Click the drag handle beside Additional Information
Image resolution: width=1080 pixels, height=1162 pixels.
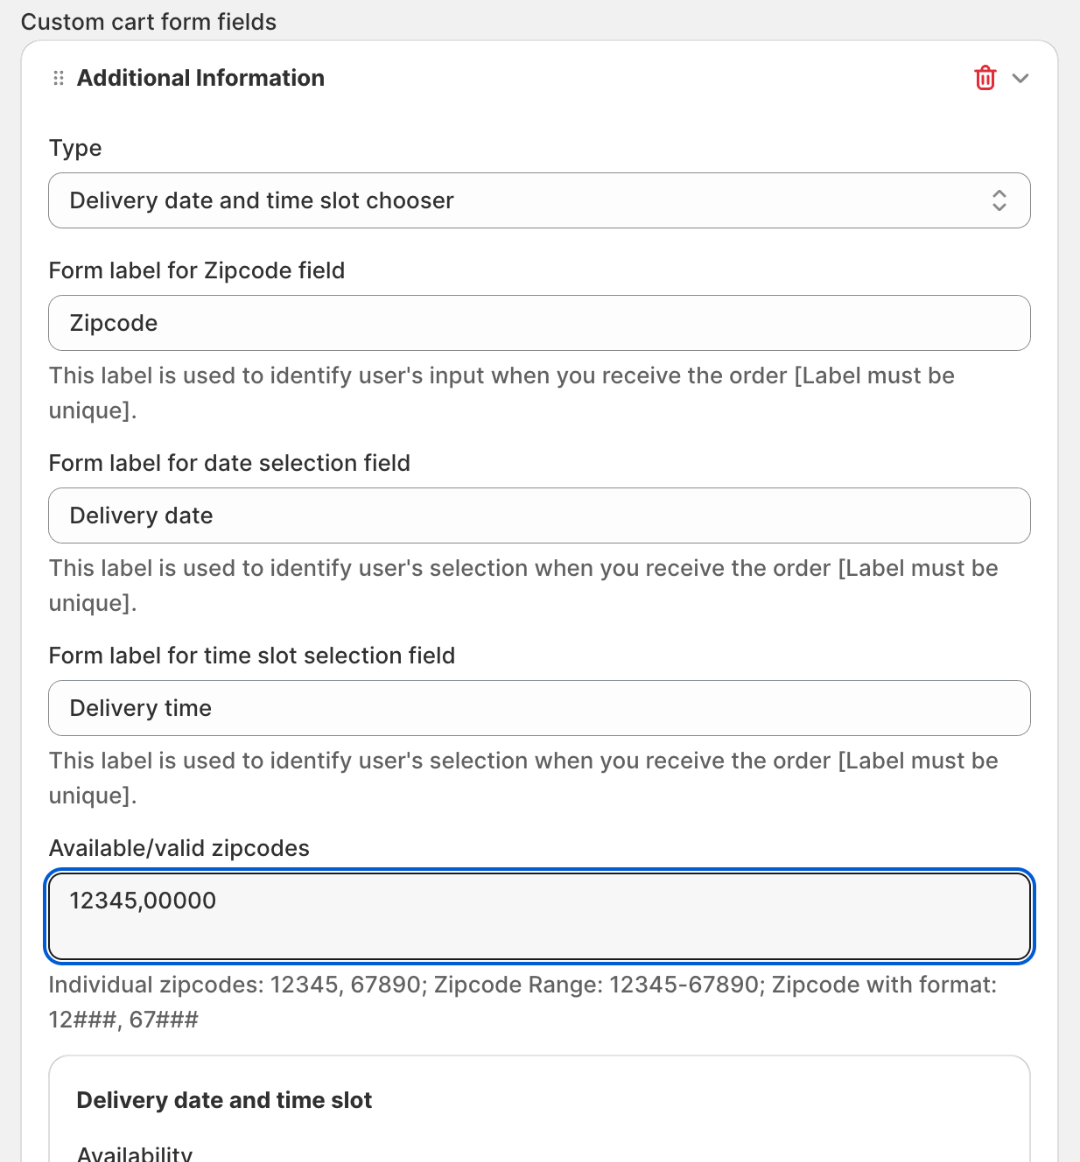coord(58,78)
